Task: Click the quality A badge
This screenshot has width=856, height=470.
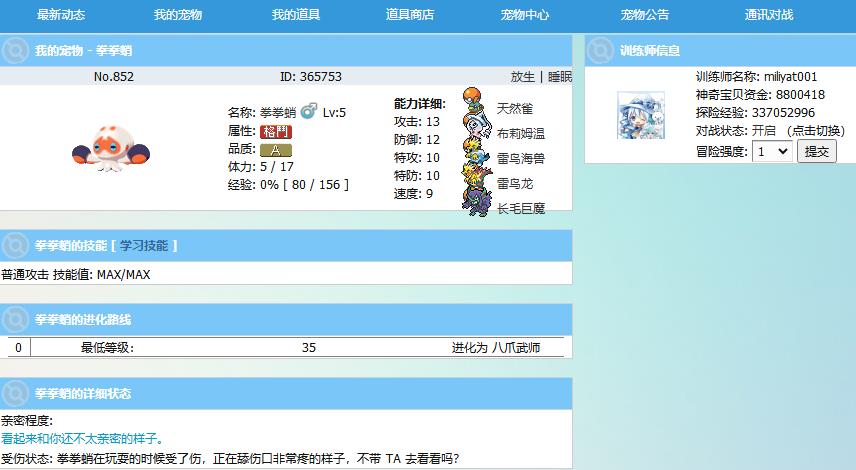Action: 276,150
